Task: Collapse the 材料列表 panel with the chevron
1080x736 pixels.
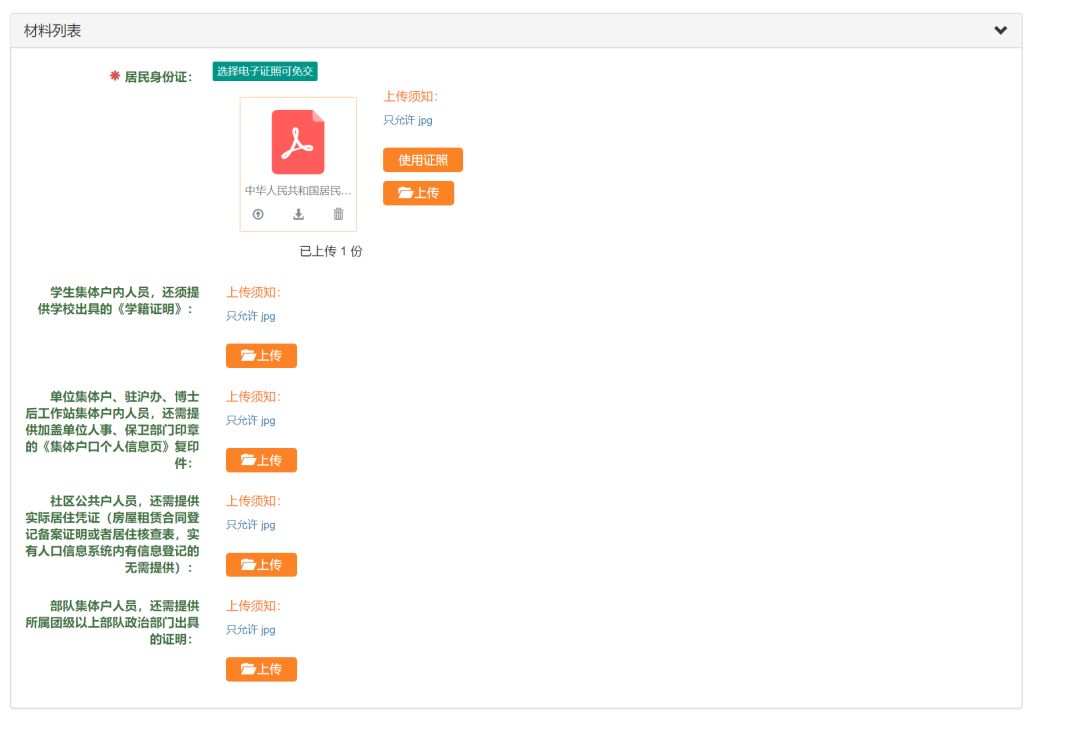Action: coord(1000,31)
